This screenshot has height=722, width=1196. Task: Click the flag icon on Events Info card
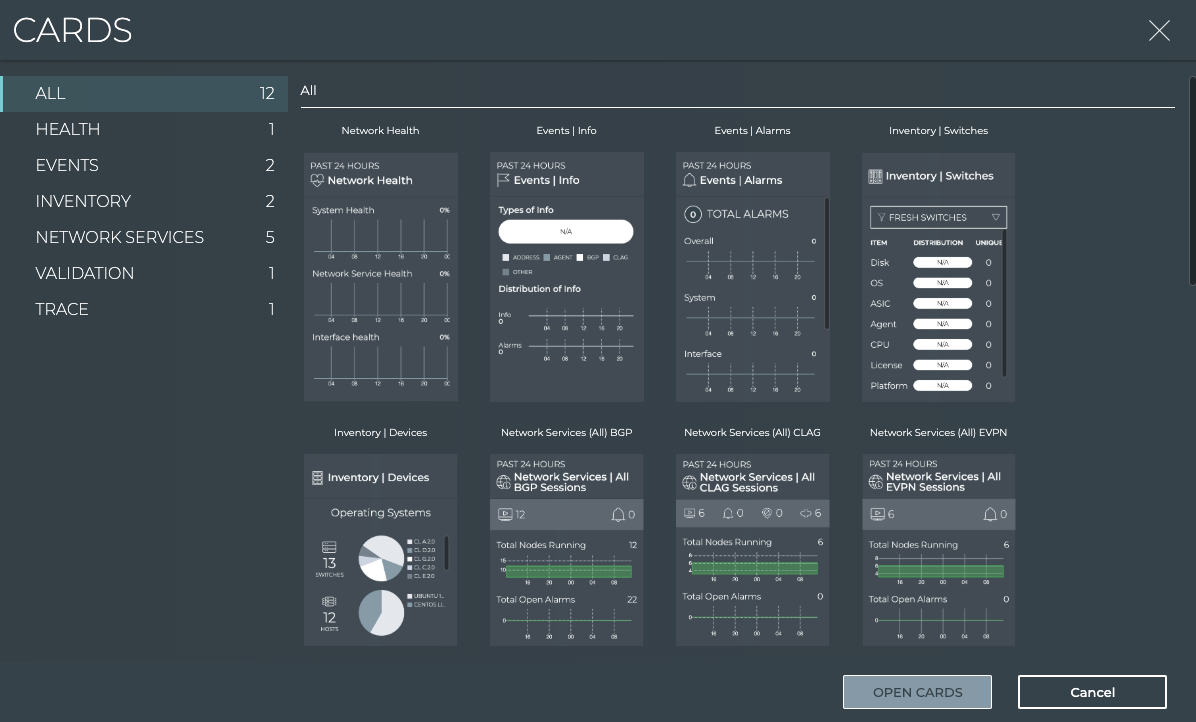(504, 181)
